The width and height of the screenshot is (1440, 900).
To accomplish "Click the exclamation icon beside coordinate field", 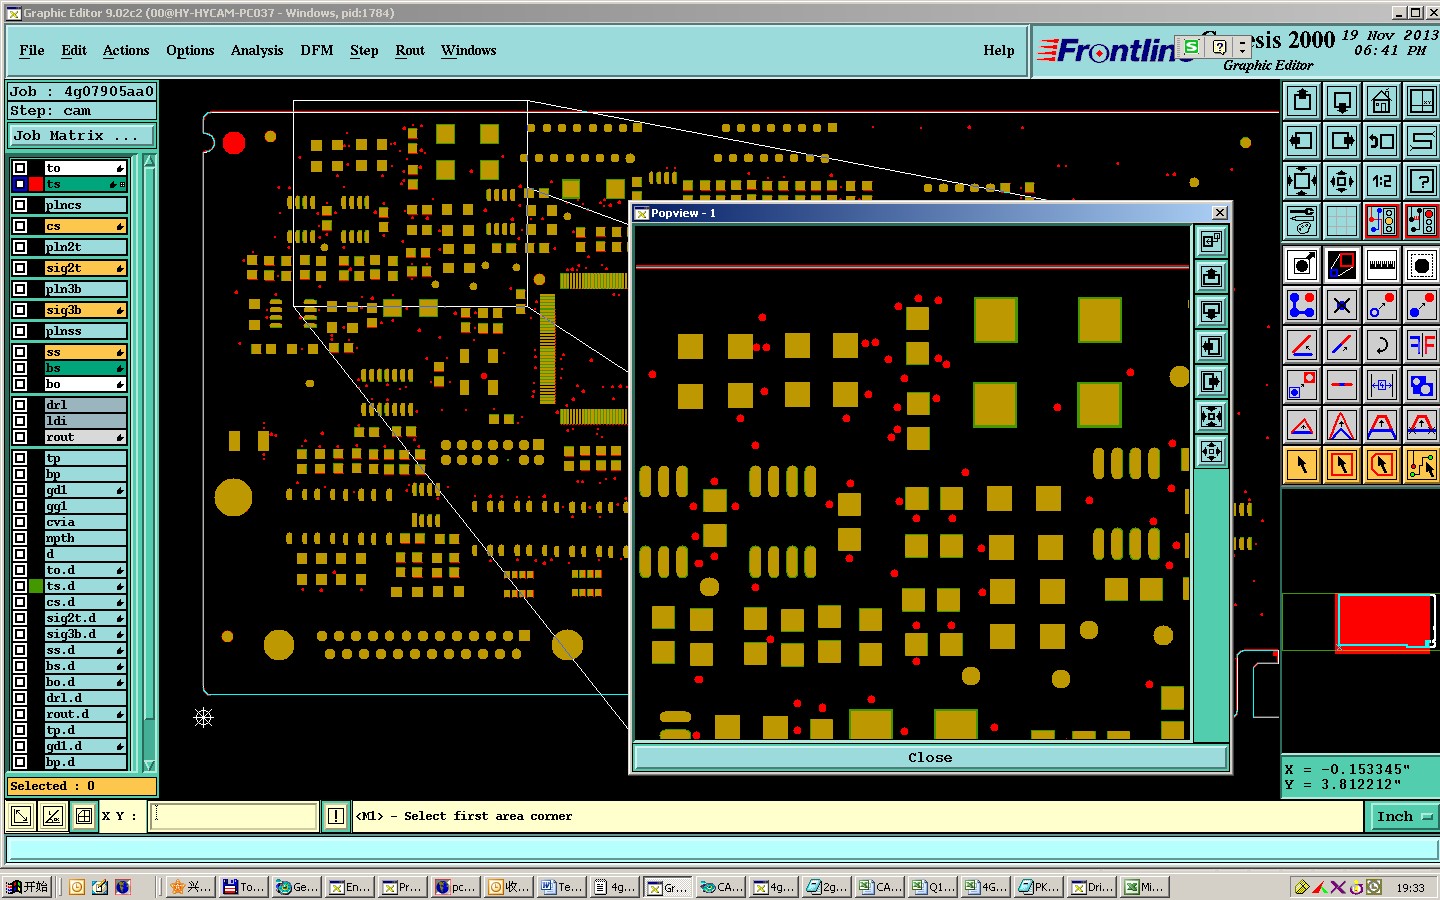I will tap(336, 816).
